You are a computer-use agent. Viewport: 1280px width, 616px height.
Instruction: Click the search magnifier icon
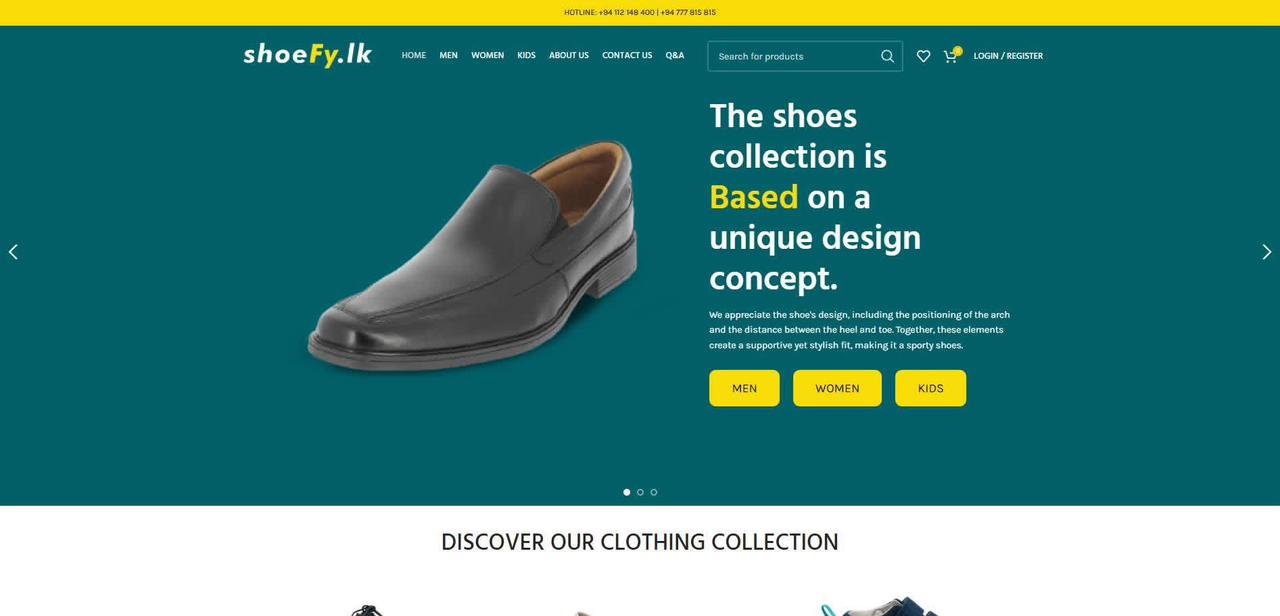(x=887, y=56)
